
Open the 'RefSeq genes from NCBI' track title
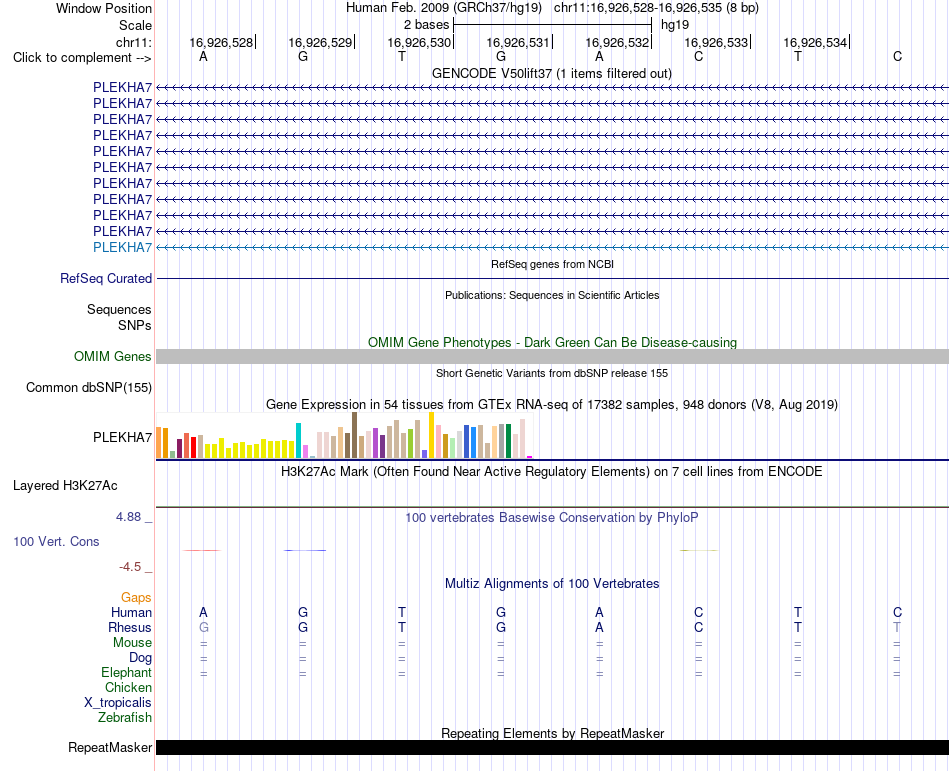coord(553,264)
